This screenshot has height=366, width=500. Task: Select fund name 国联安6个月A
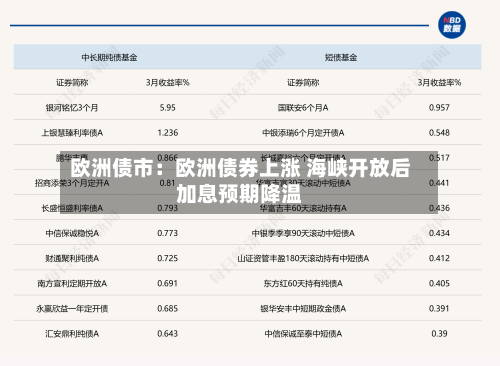(x=303, y=108)
